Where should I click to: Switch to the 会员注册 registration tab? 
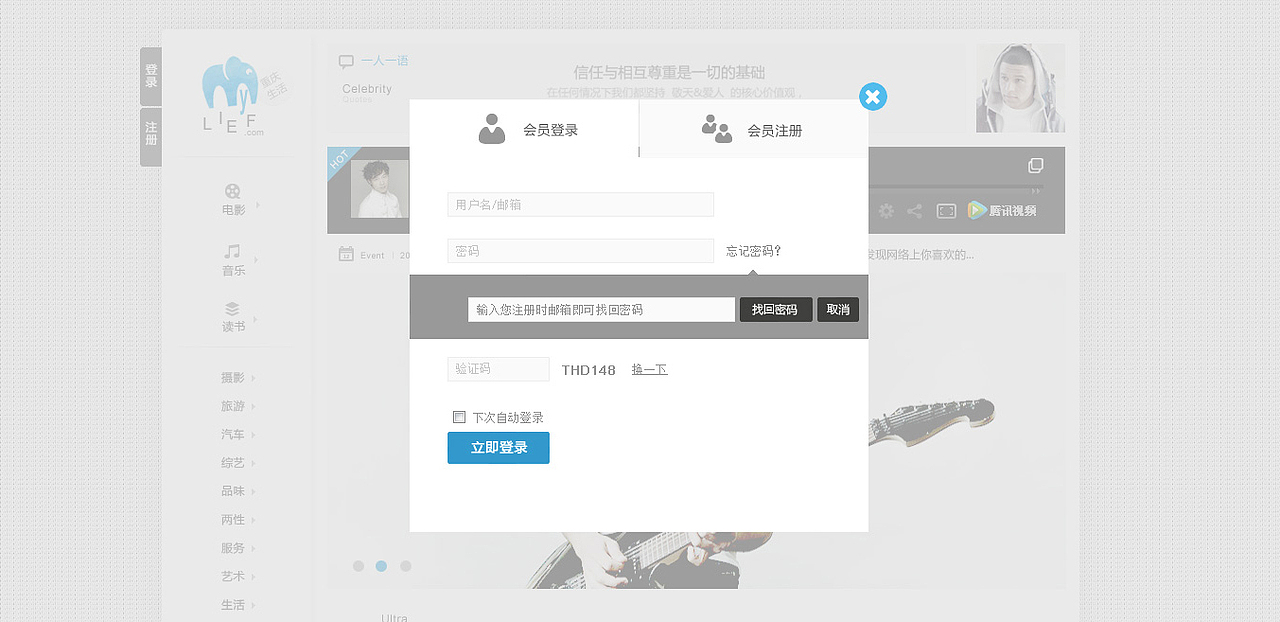753,129
